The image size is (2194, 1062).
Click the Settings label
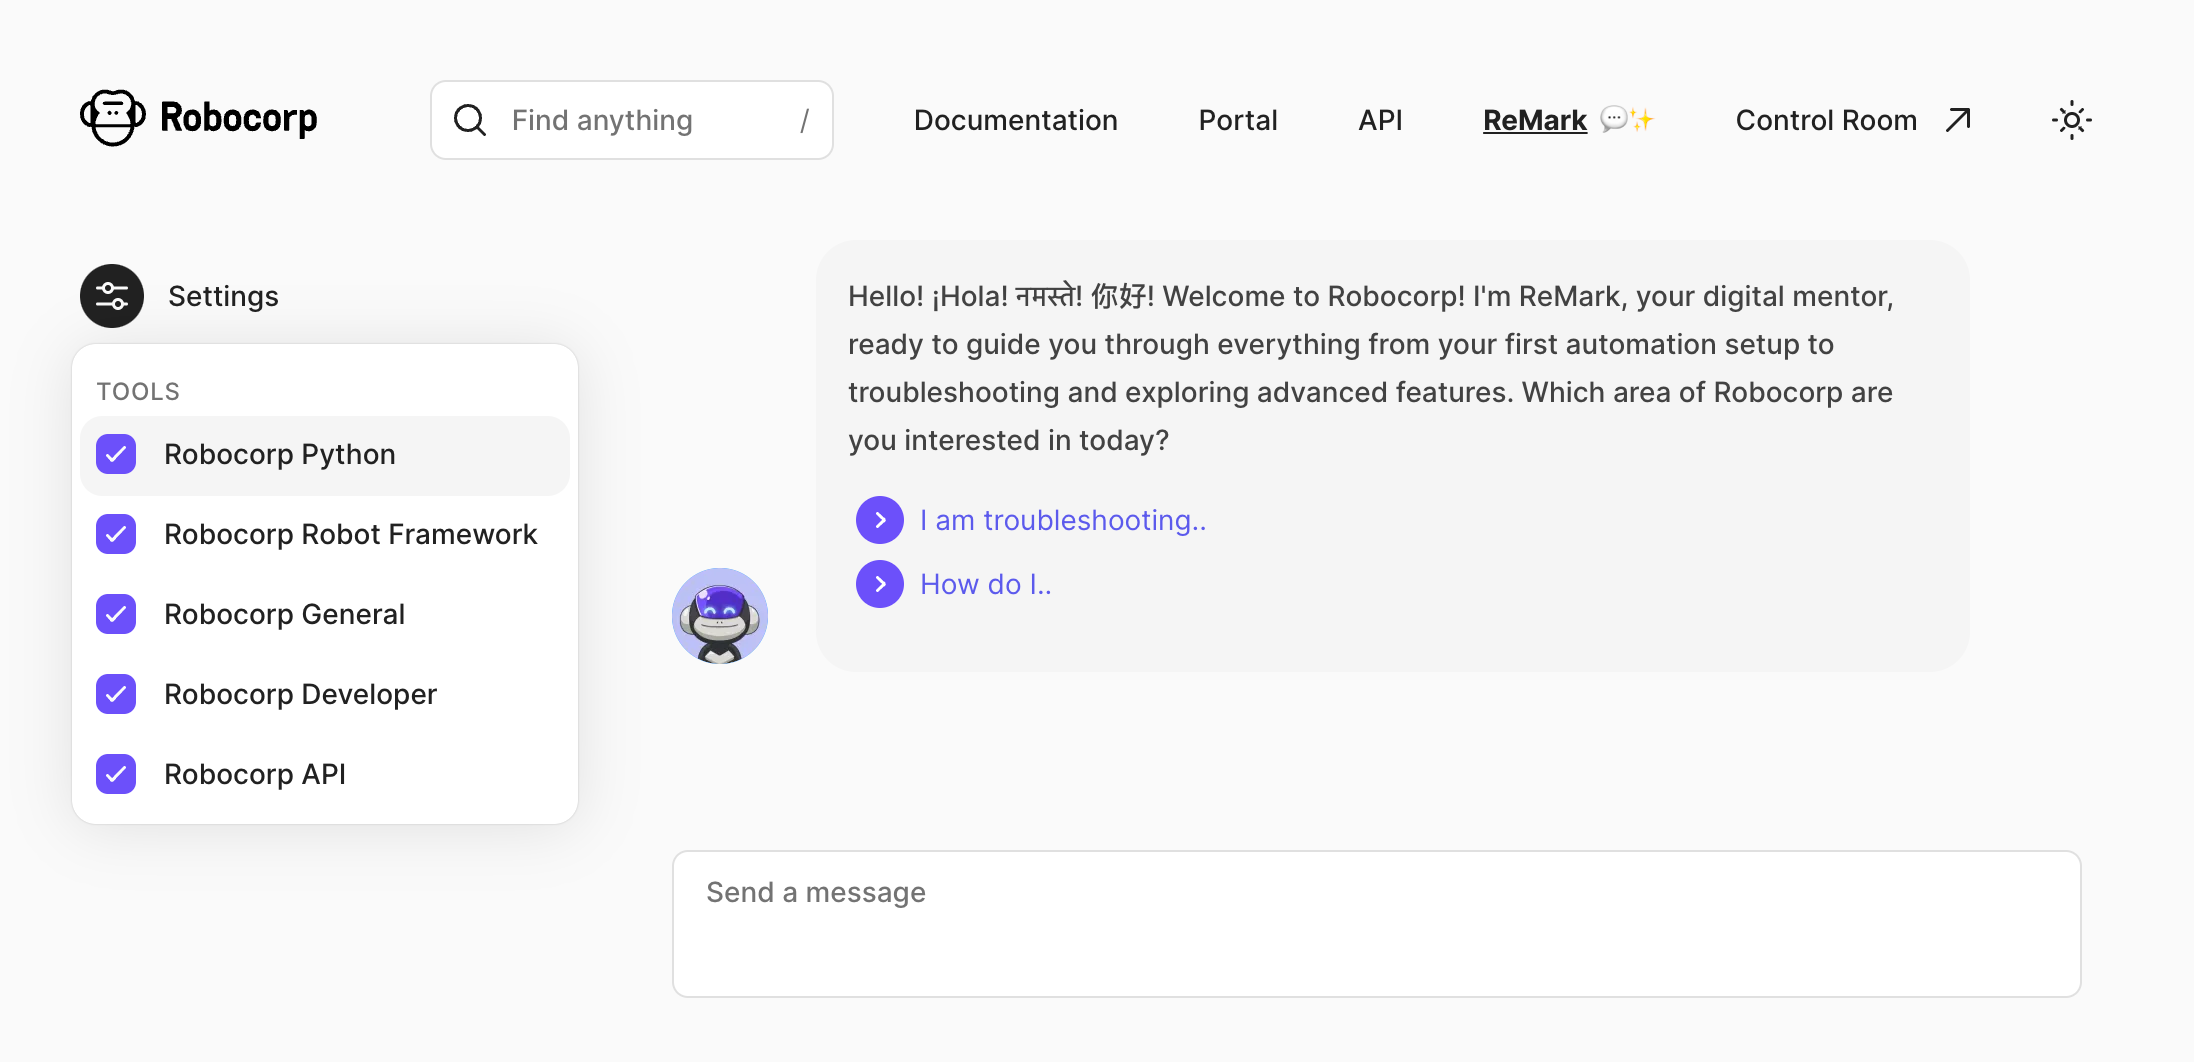pos(223,296)
